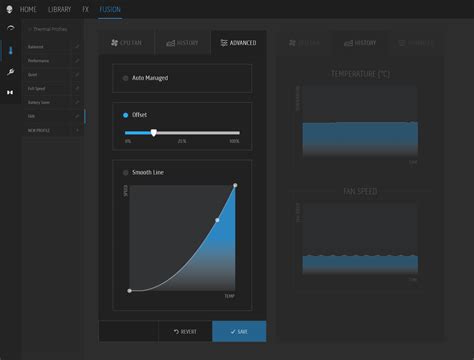The height and width of the screenshot is (360, 474).
Task: Click the Offset slider handle
Action: pyautogui.click(x=153, y=133)
